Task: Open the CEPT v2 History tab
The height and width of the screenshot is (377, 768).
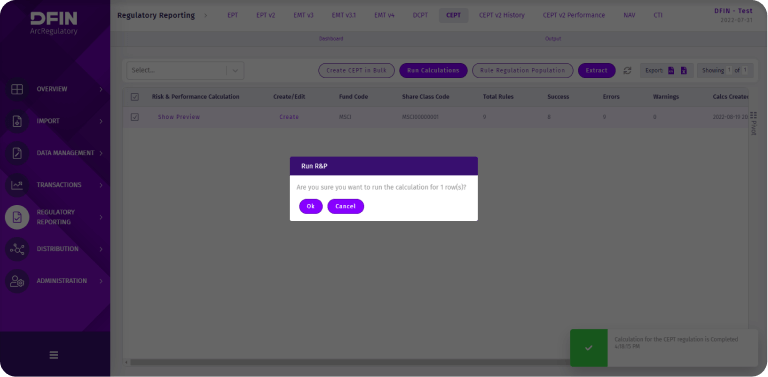Action: click(x=502, y=16)
